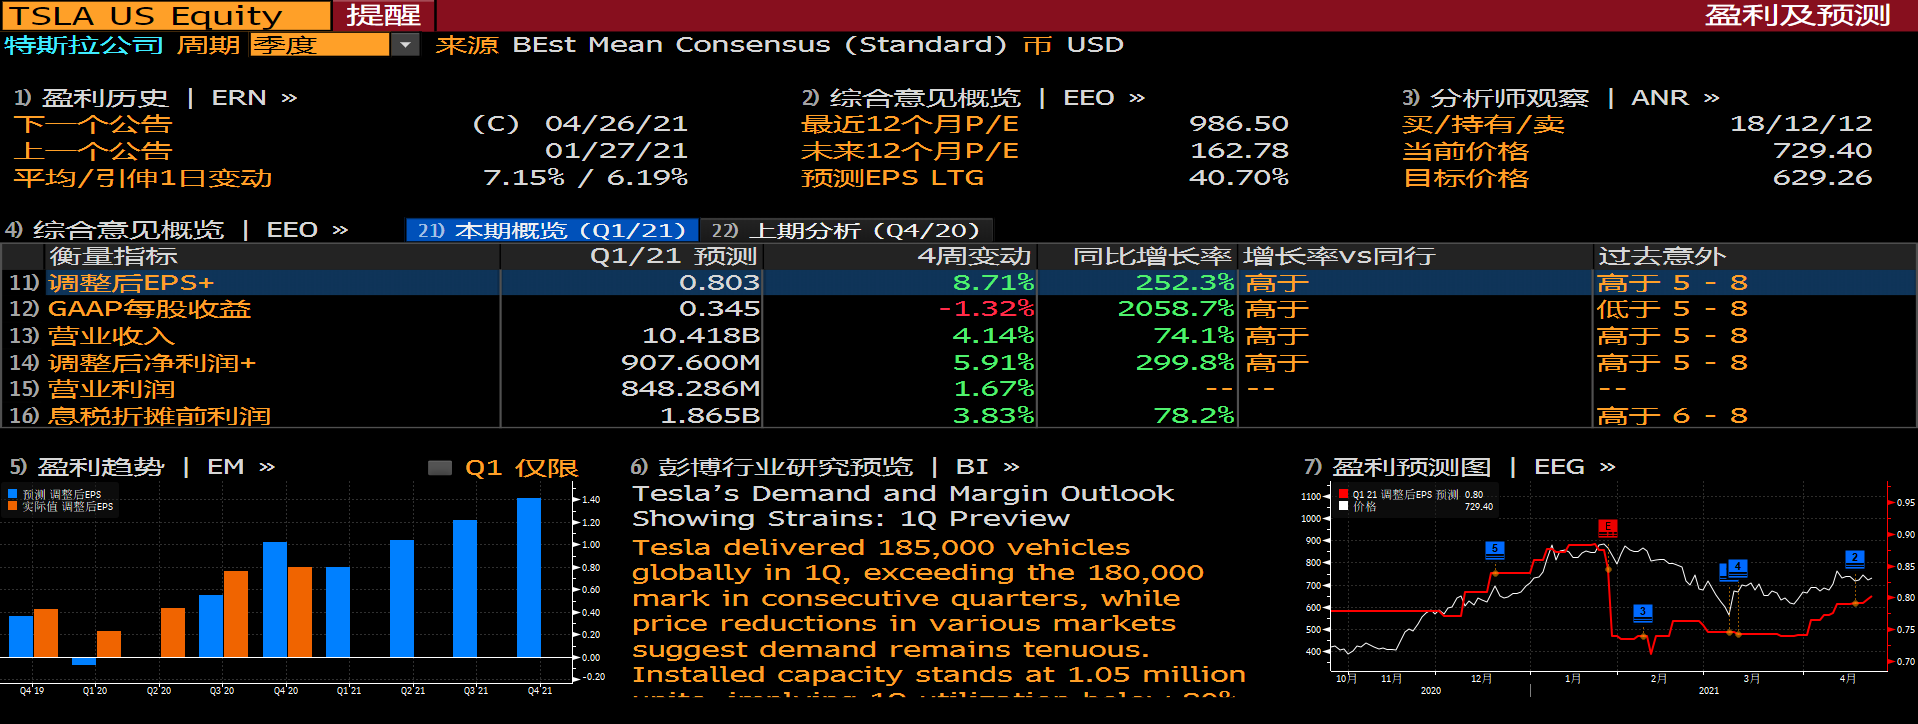This screenshot has height=724, width=1918.
Task: Click orange 实际值 调整后EPS legend swatch
Action: [12, 506]
